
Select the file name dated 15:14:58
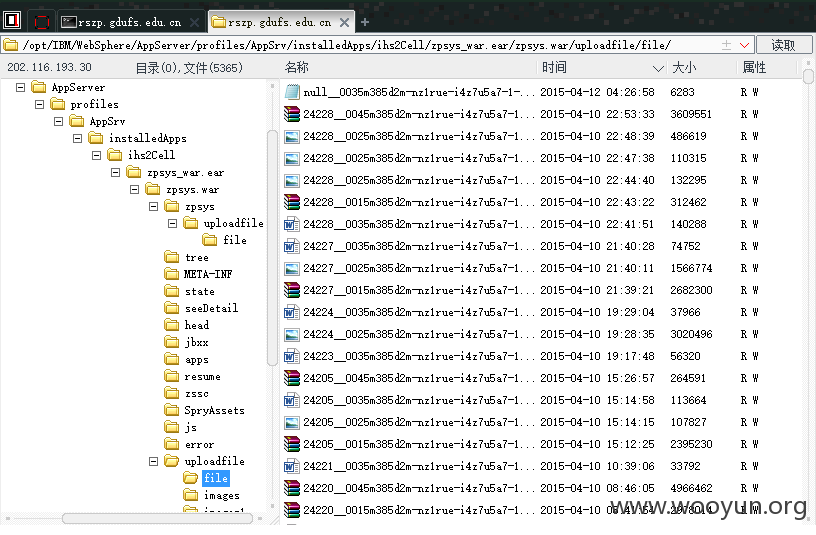[x=419, y=400]
